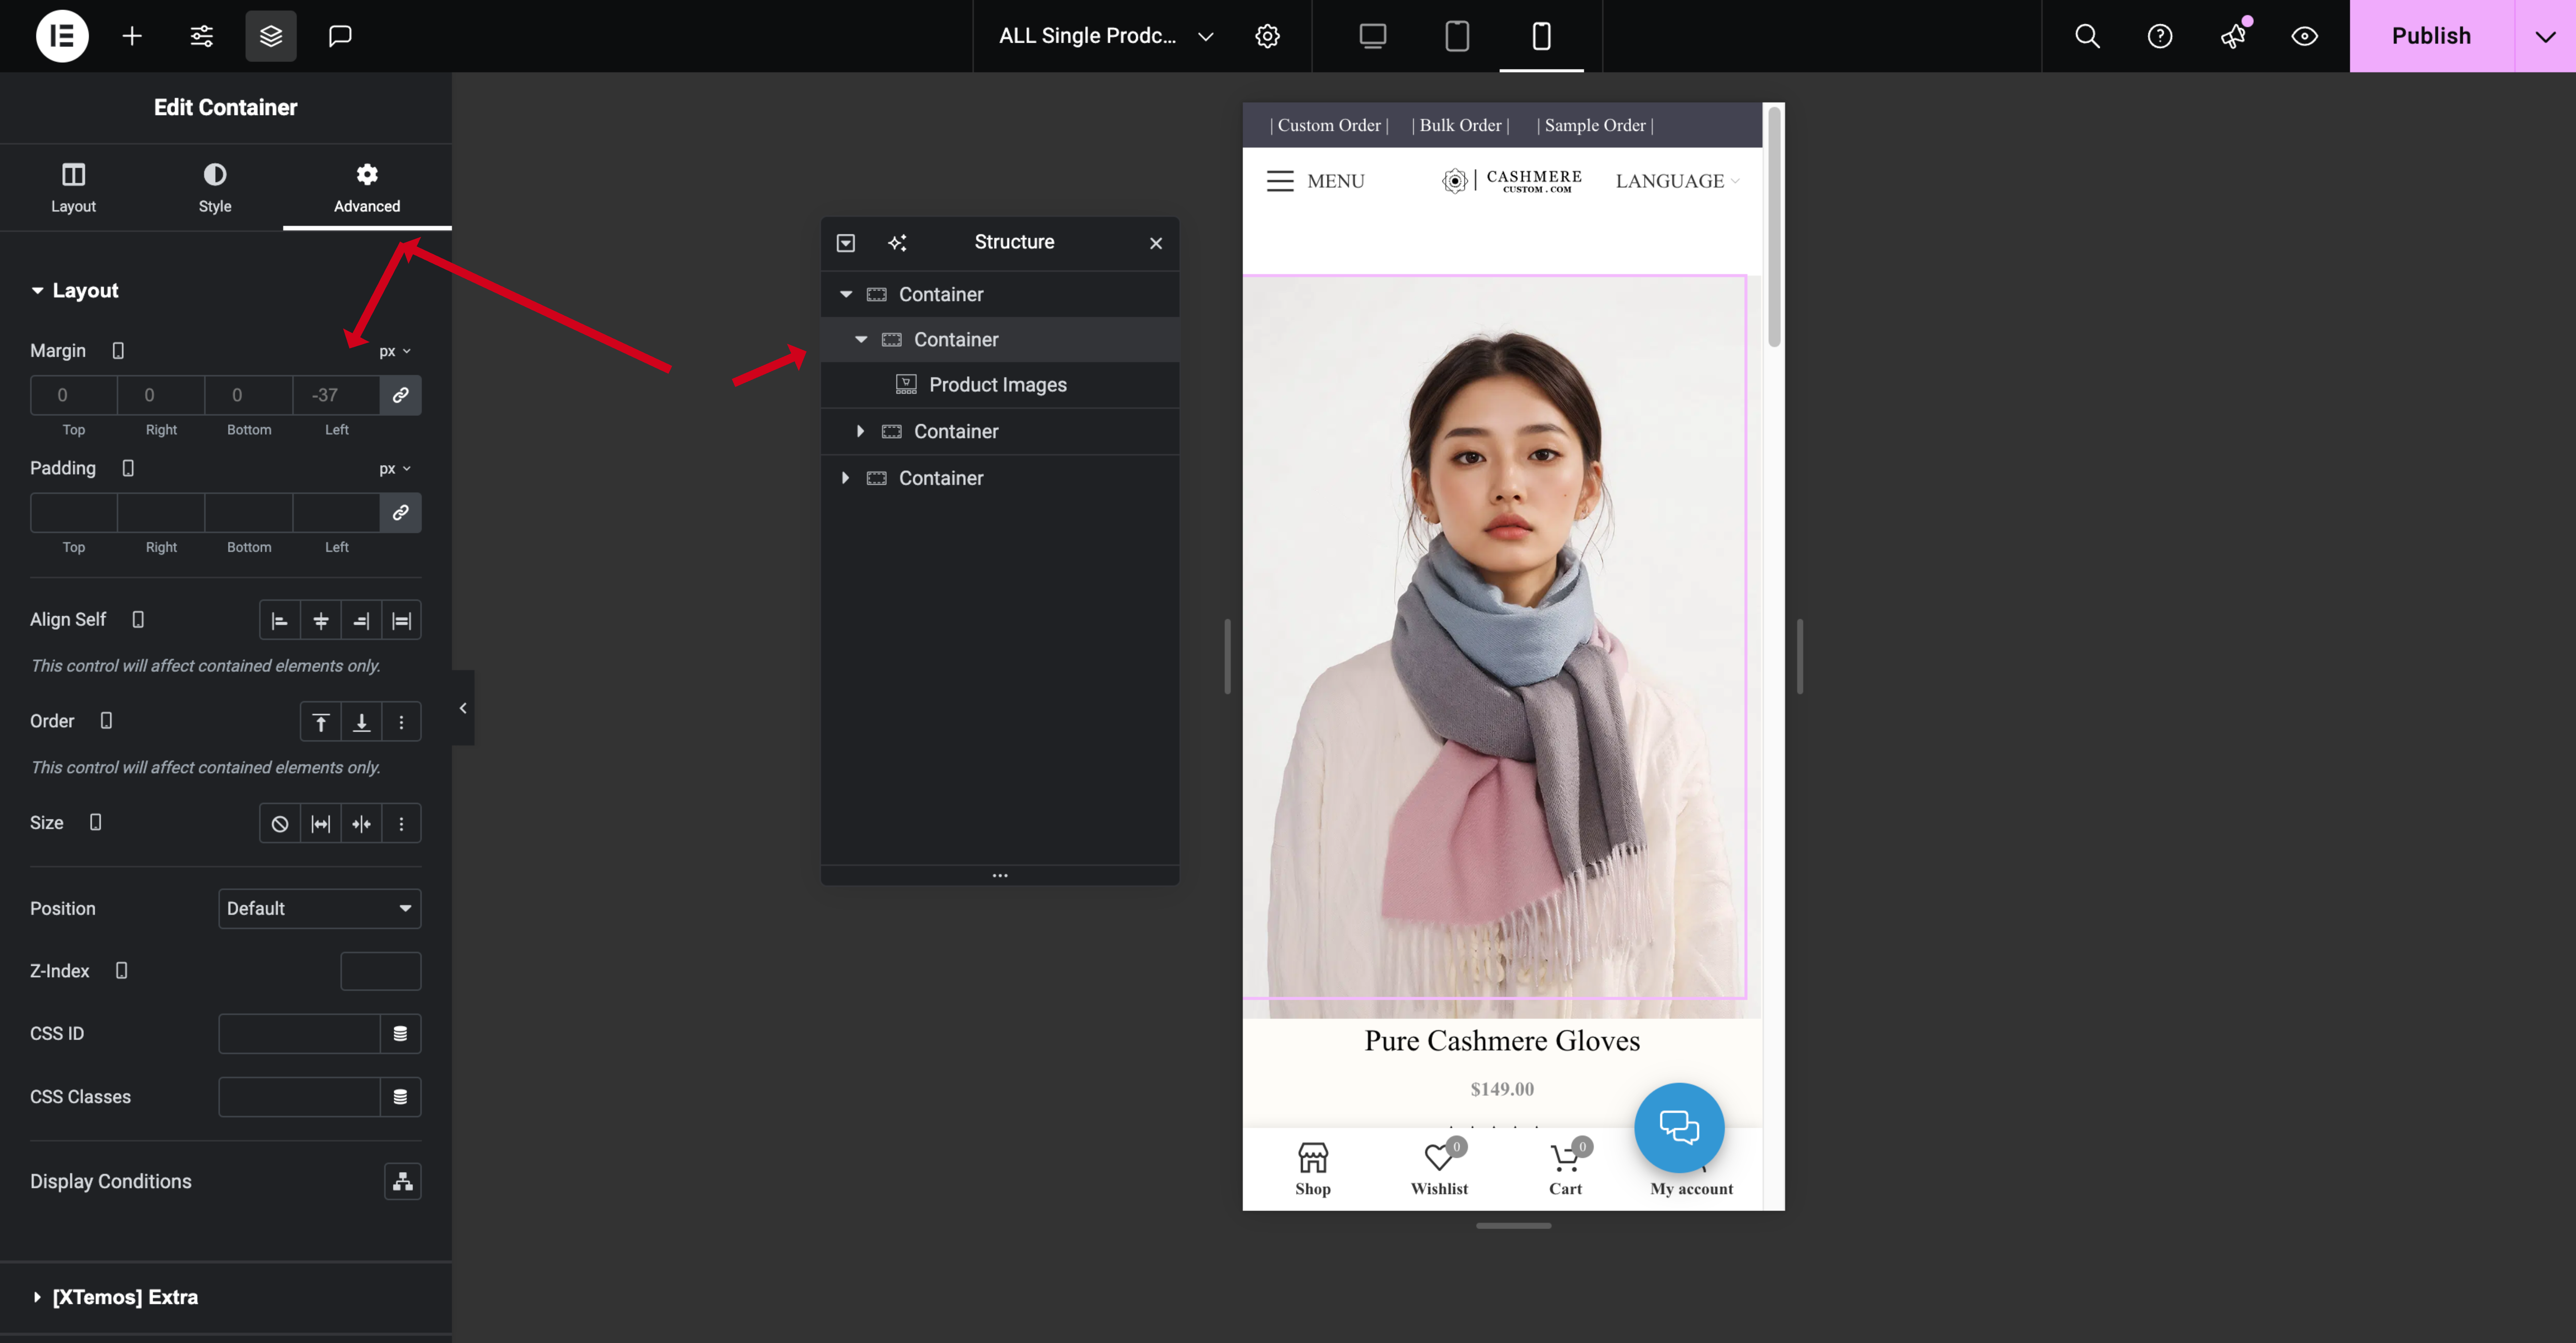Toggle Padding link values together

pos(400,513)
